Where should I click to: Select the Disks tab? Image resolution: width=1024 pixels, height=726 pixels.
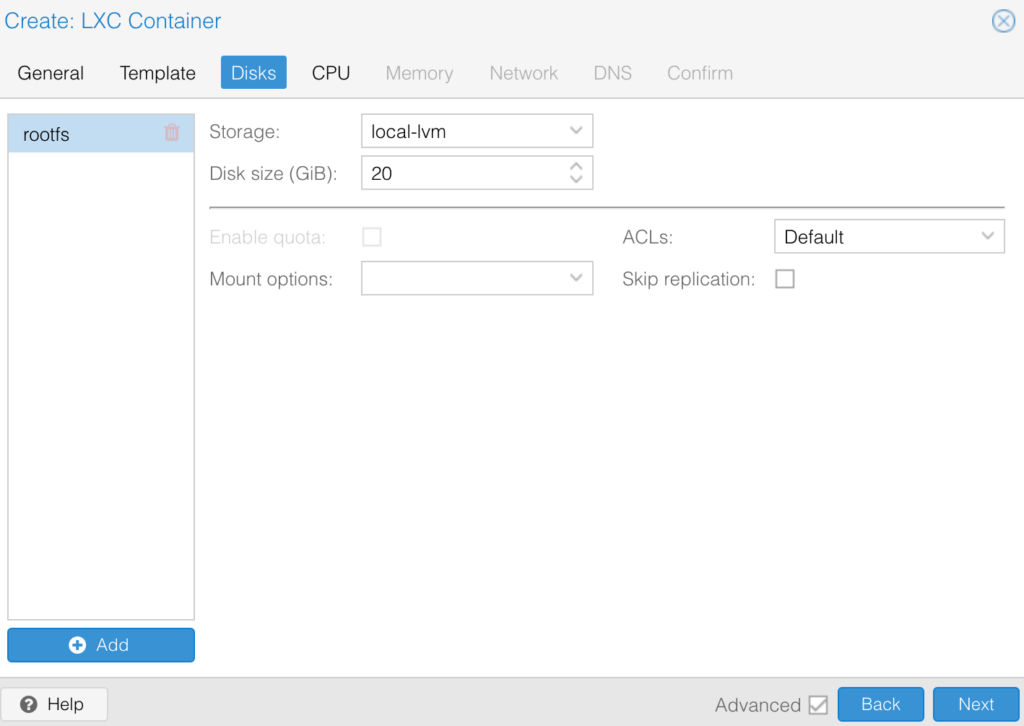tap(253, 72)
